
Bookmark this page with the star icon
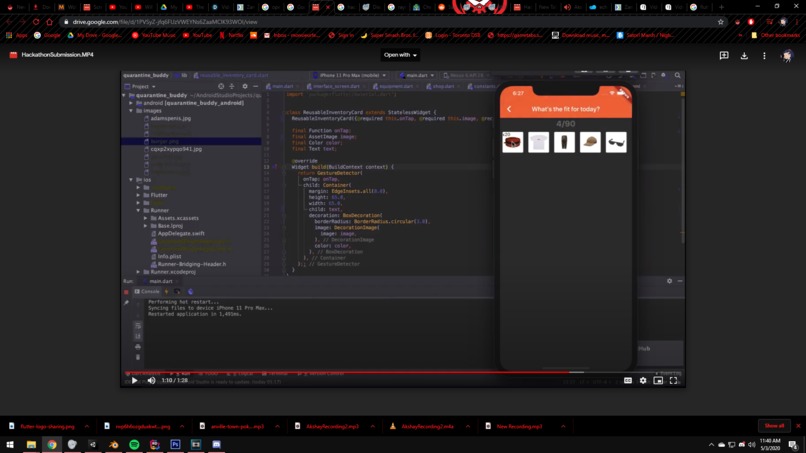[x=720, y=22]
